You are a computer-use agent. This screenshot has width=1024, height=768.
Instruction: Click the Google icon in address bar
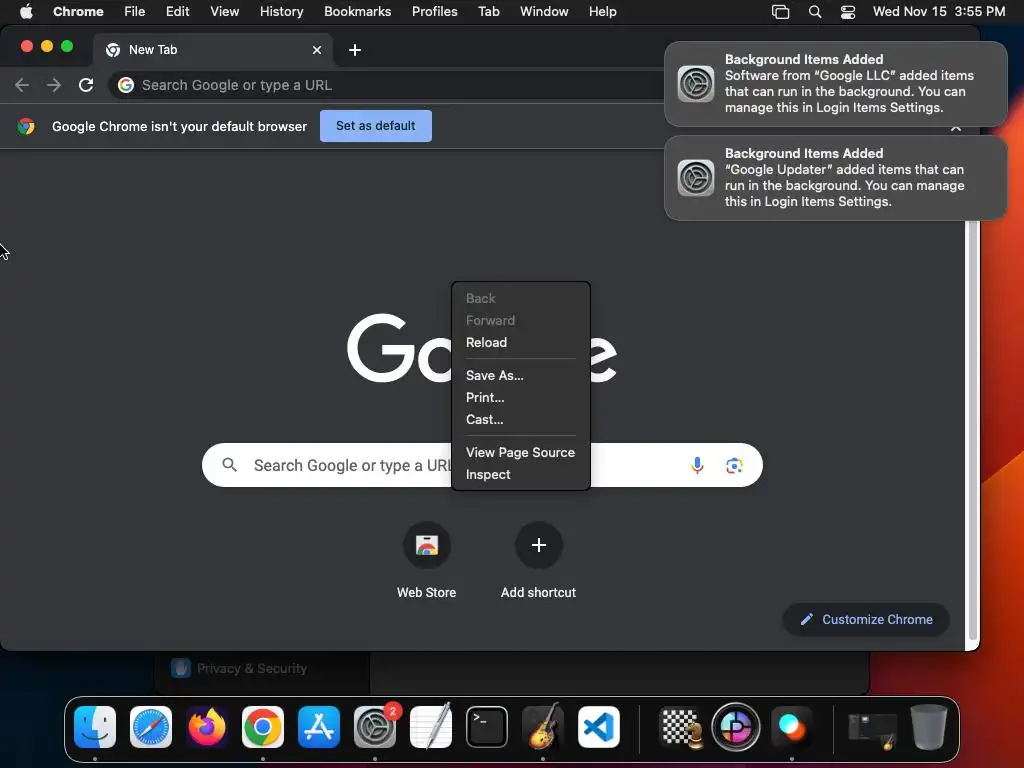(x=126, y=85)
